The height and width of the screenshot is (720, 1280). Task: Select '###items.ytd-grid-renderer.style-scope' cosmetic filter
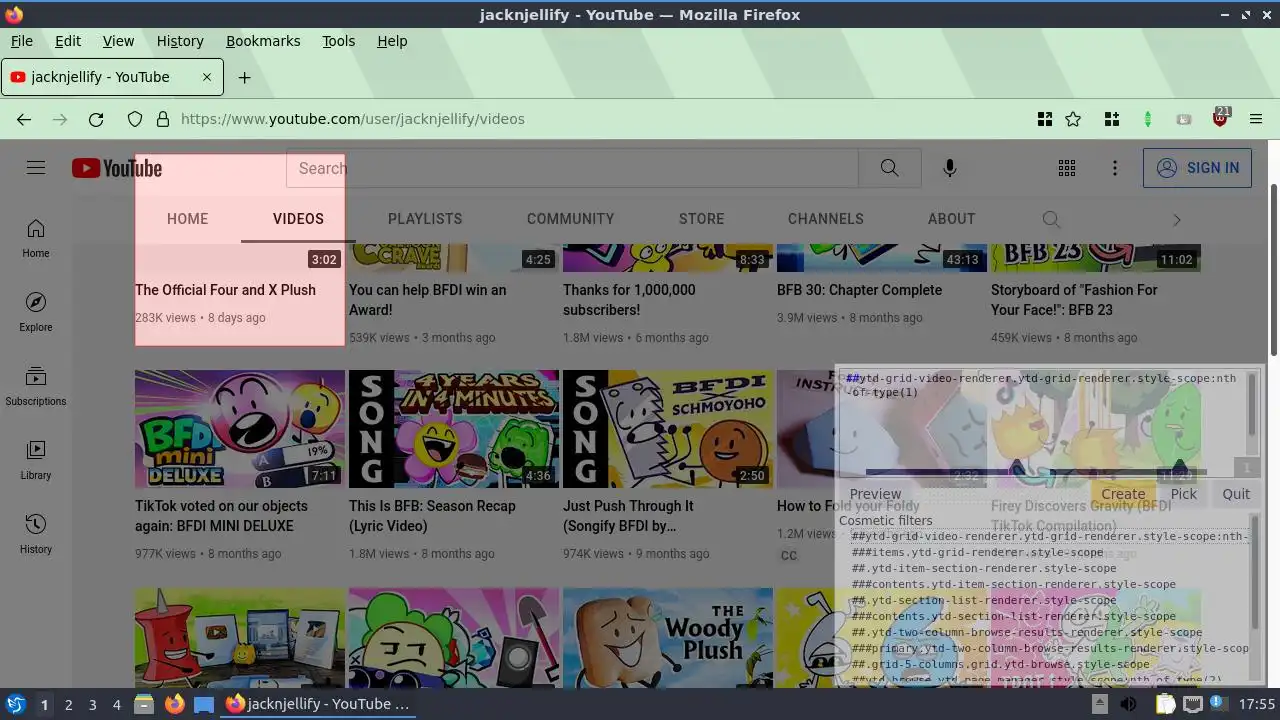[x=978, y=552]
